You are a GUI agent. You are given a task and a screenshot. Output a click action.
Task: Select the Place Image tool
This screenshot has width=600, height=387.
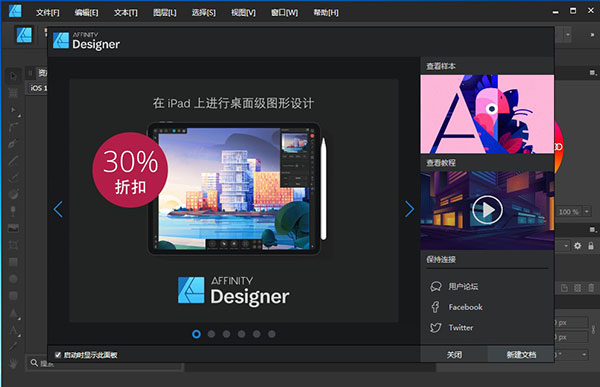tap(13, 228)
